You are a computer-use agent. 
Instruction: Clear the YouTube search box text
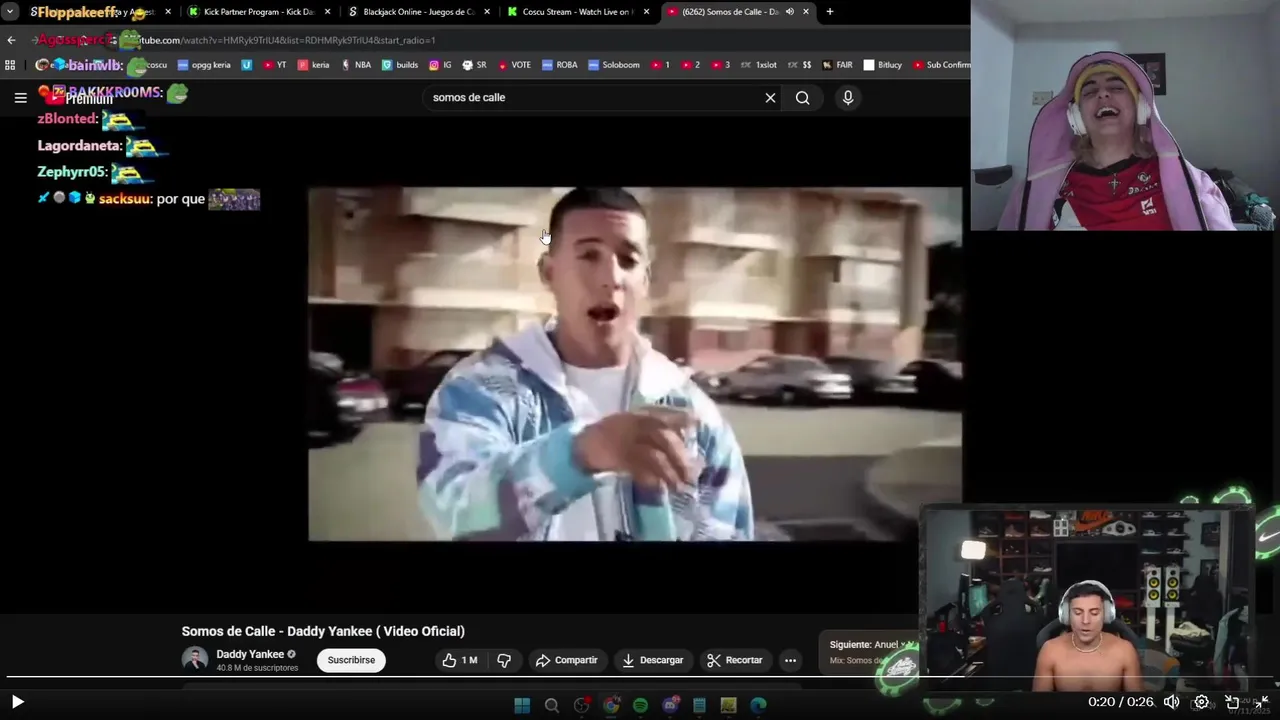point(770,98)
